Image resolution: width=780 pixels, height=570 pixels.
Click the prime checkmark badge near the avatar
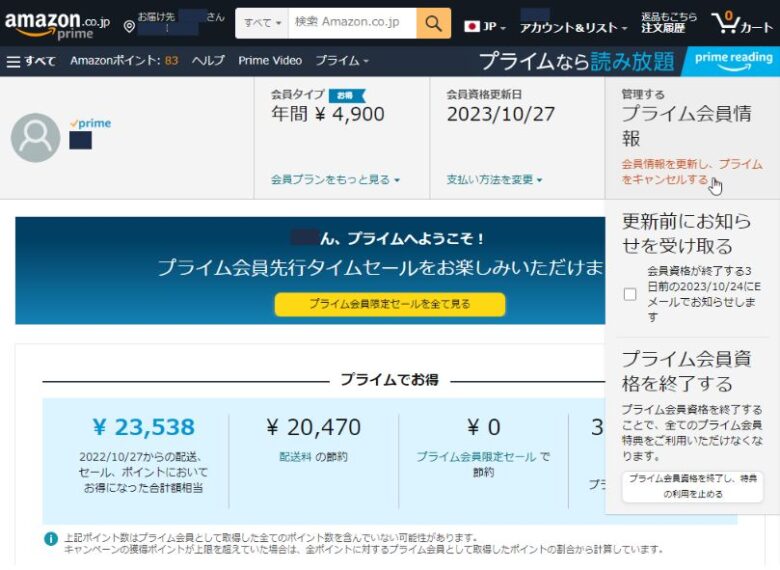91,123
